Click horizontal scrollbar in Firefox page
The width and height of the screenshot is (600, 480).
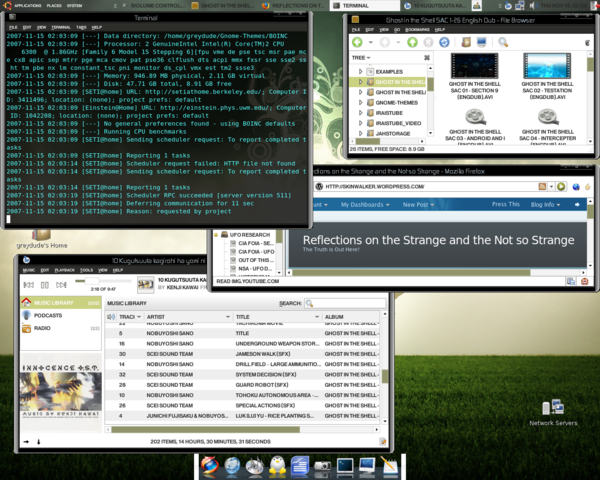(x=411, y=273)
